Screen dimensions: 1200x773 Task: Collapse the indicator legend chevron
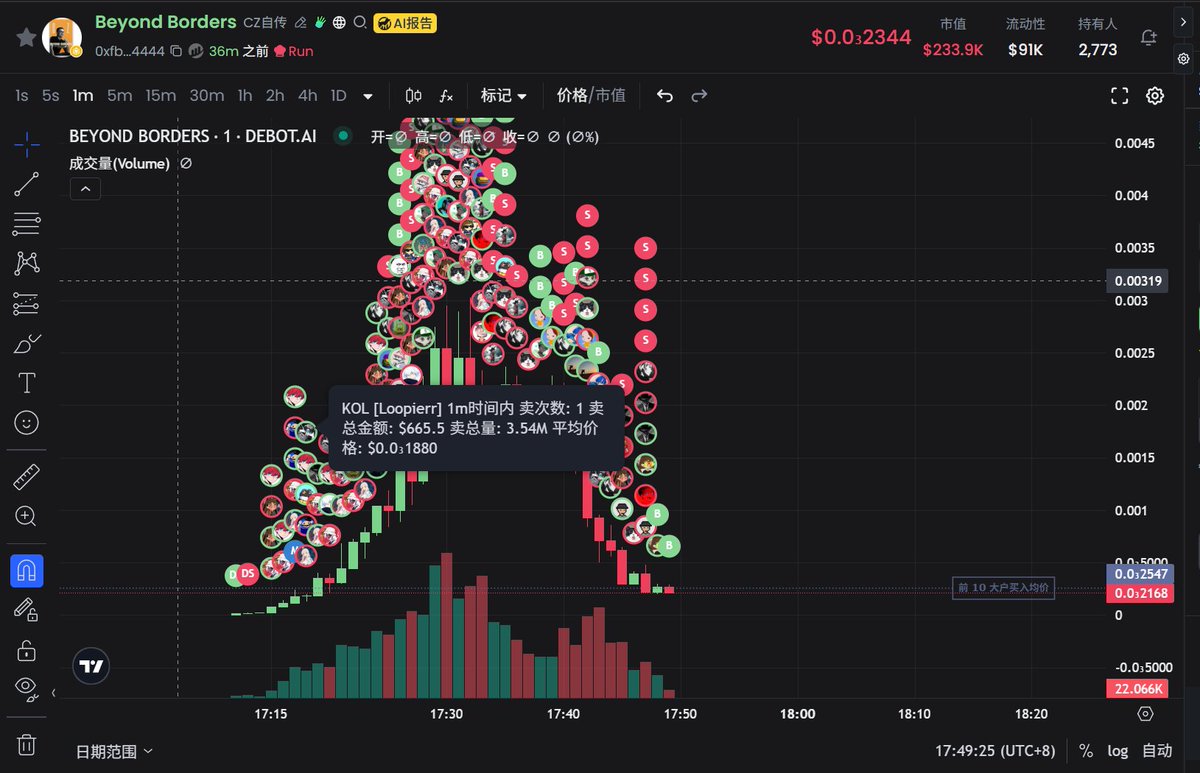[x=85, y=189]
